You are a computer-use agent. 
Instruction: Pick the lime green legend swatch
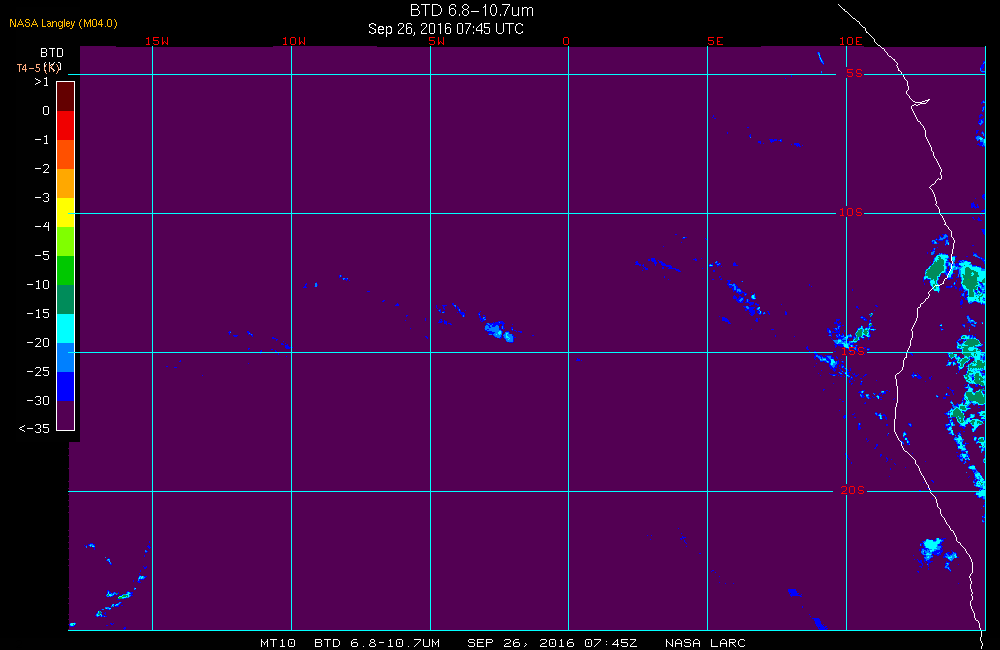point(66,241)
